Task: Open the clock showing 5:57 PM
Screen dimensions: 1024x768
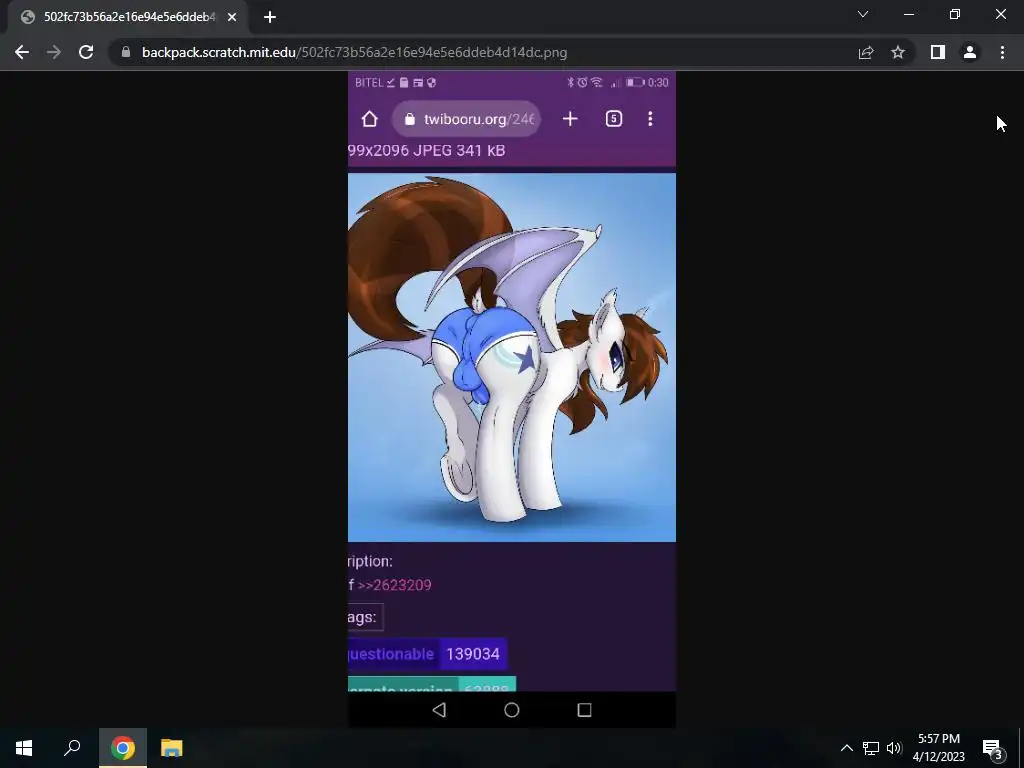Action: 938,748
